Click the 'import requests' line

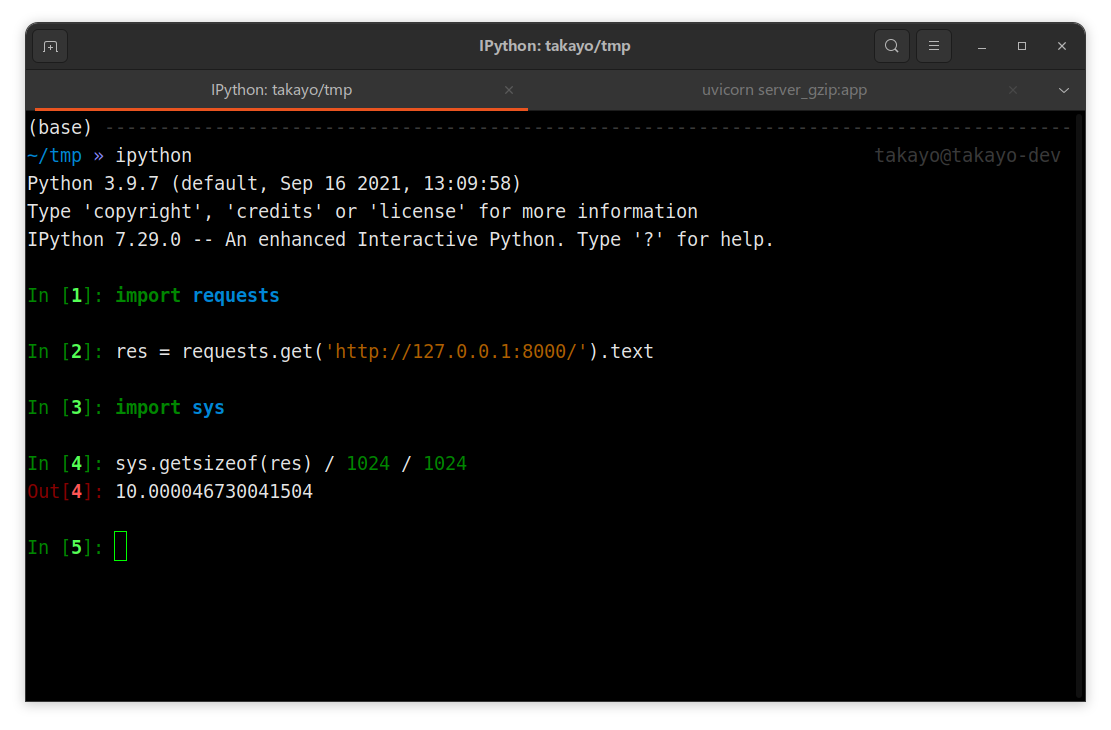197,296
